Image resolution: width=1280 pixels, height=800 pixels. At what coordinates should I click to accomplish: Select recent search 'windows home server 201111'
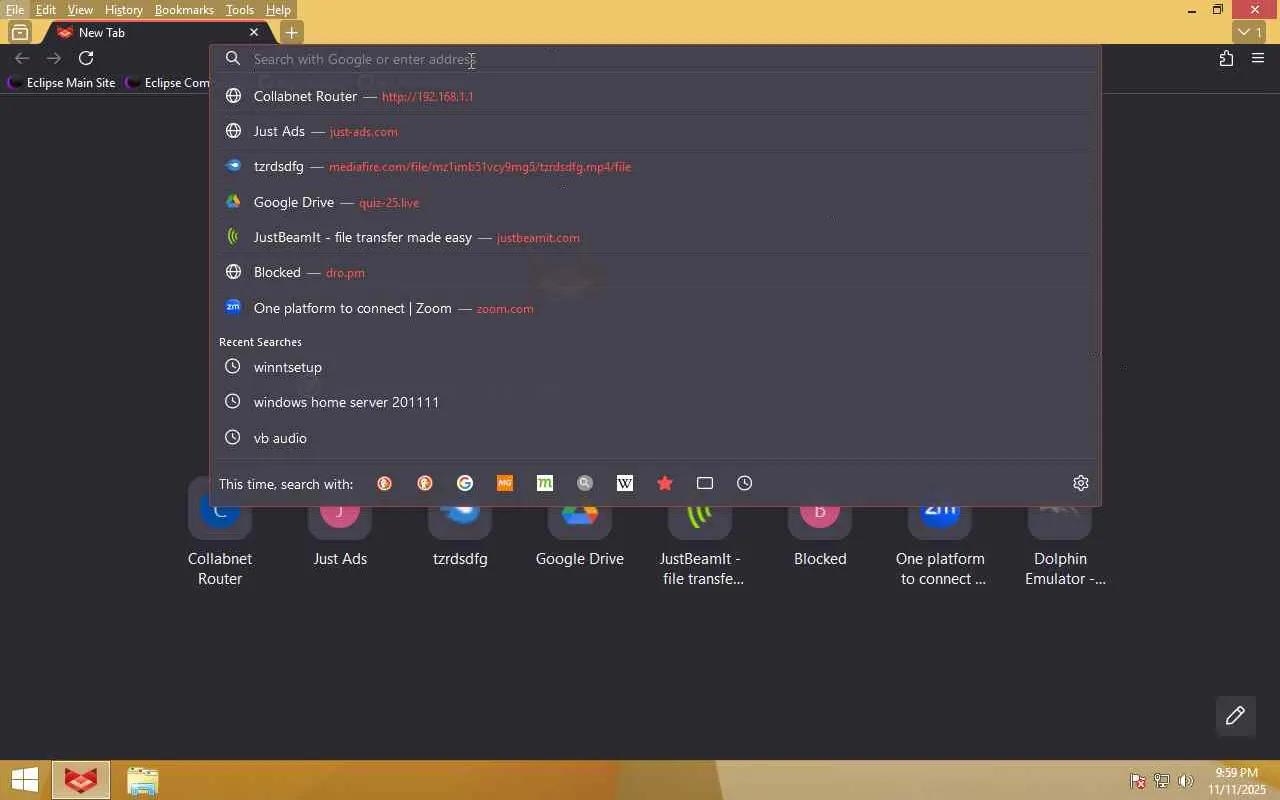[x=655, y=402]
